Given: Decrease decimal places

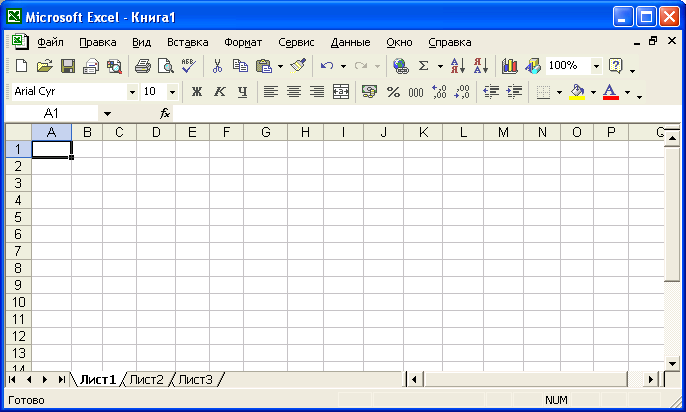Looking at the screenshot, I should [x=462, y=92].
